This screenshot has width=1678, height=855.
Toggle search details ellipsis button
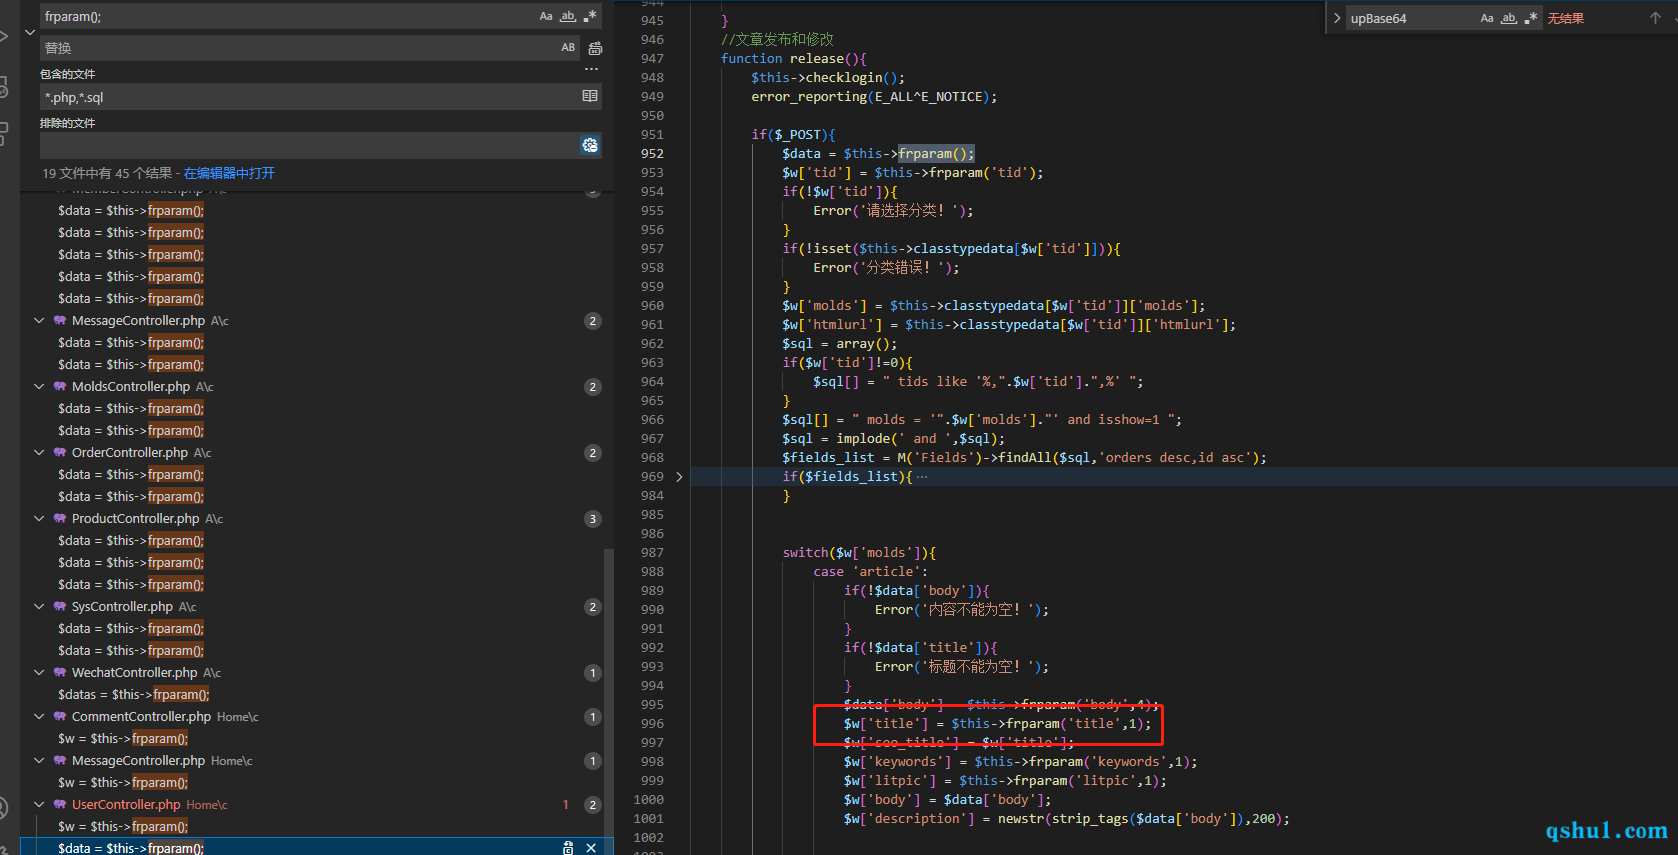point(592,70)
